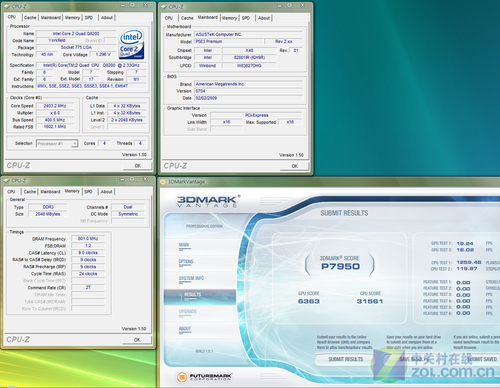
Task: Click the DRAM Frequency value field
Action: pos(88,239)
